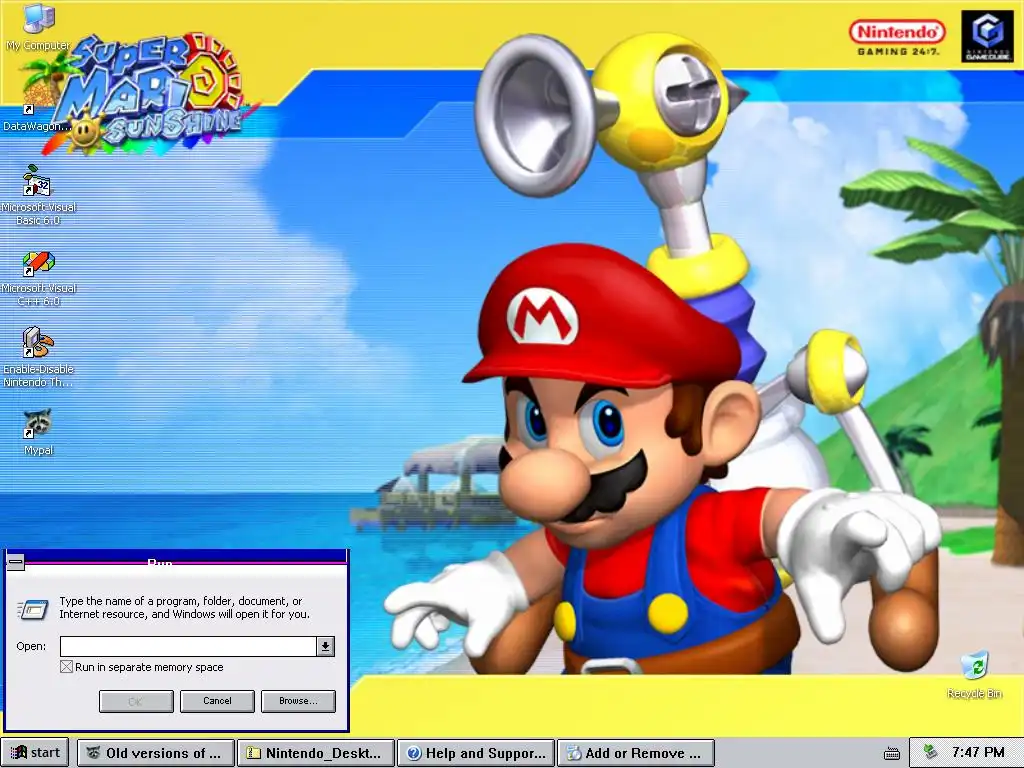Select the Enable-Disable Nintendo Theme shortcut
The image size is (1024, 768).
[38, 357]
